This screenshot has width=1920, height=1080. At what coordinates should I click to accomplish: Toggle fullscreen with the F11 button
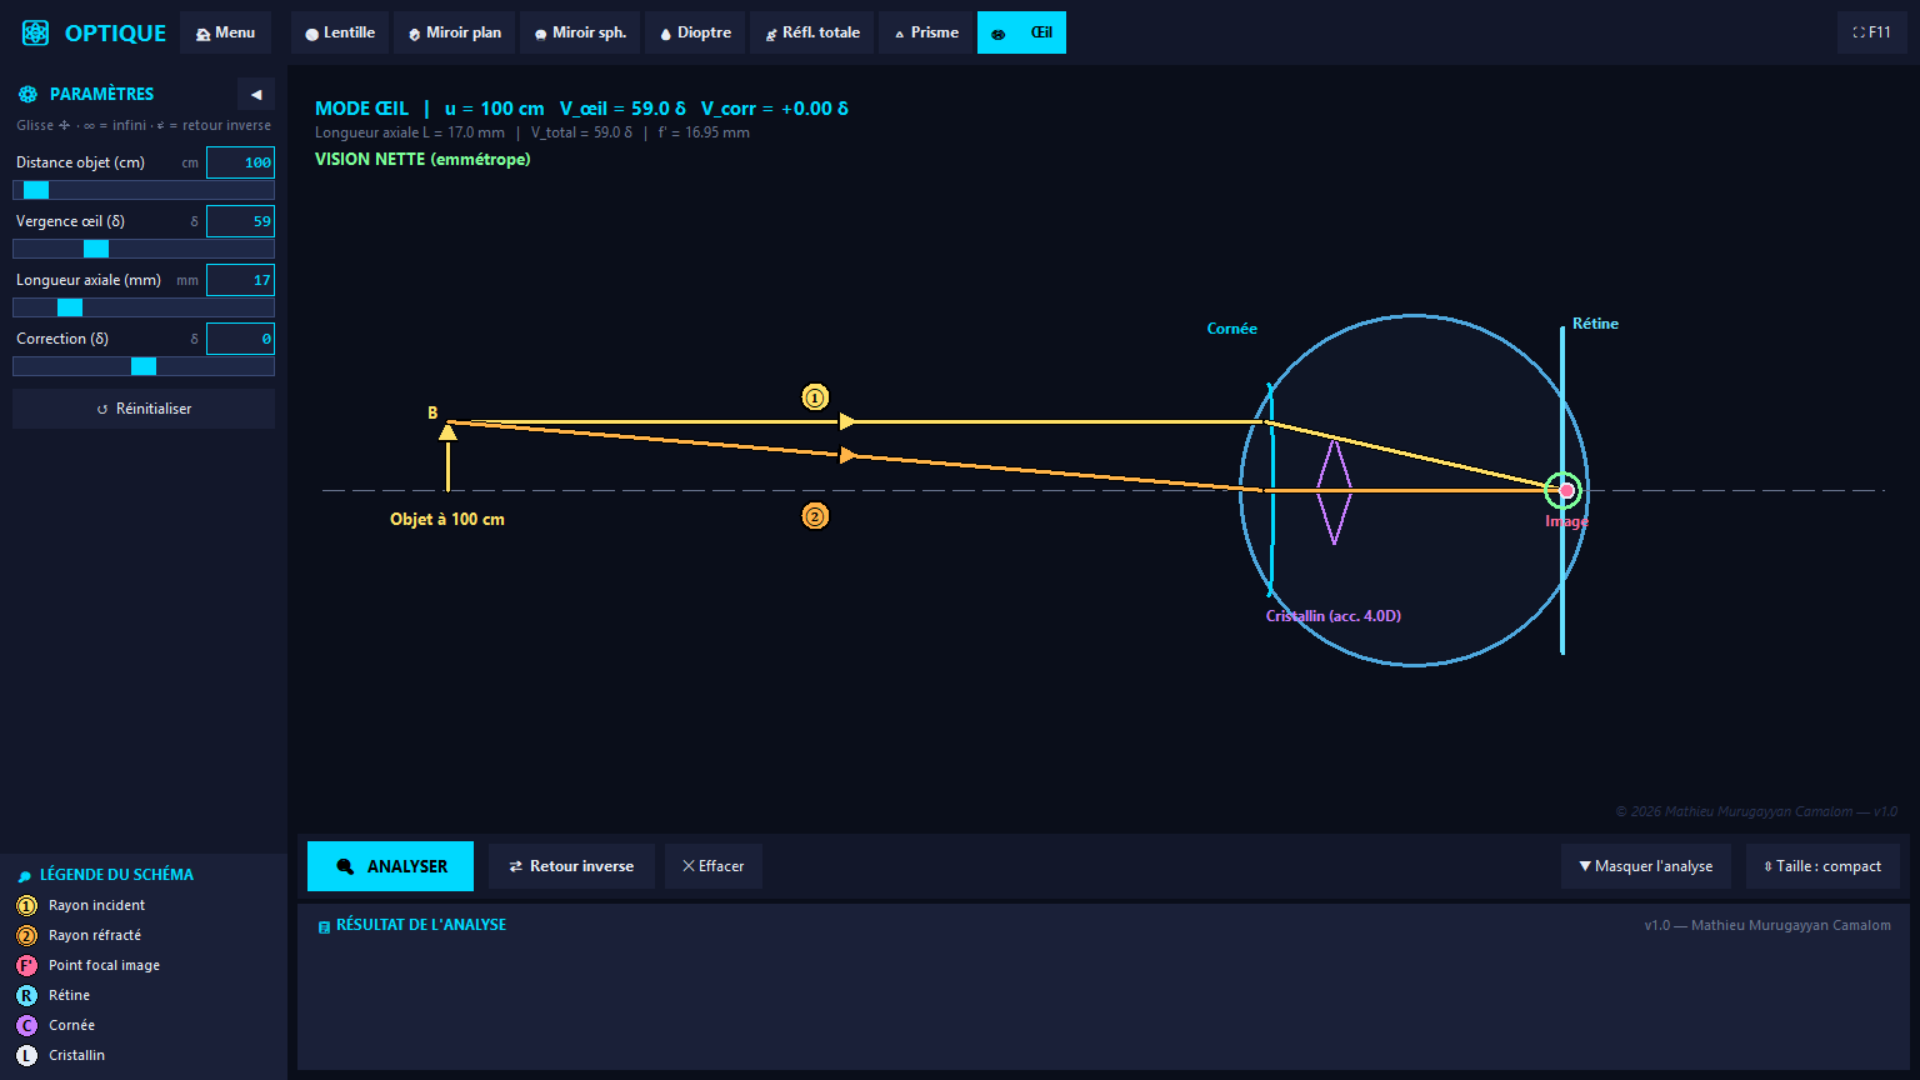coord(1871,33)
